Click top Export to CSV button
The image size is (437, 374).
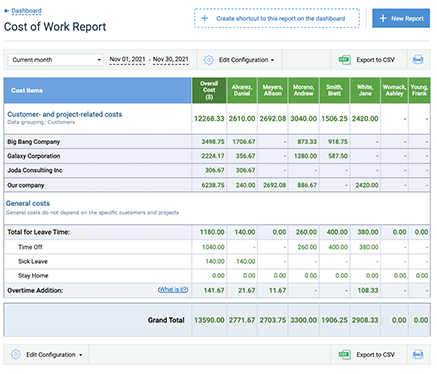click(x=368, y=60)
